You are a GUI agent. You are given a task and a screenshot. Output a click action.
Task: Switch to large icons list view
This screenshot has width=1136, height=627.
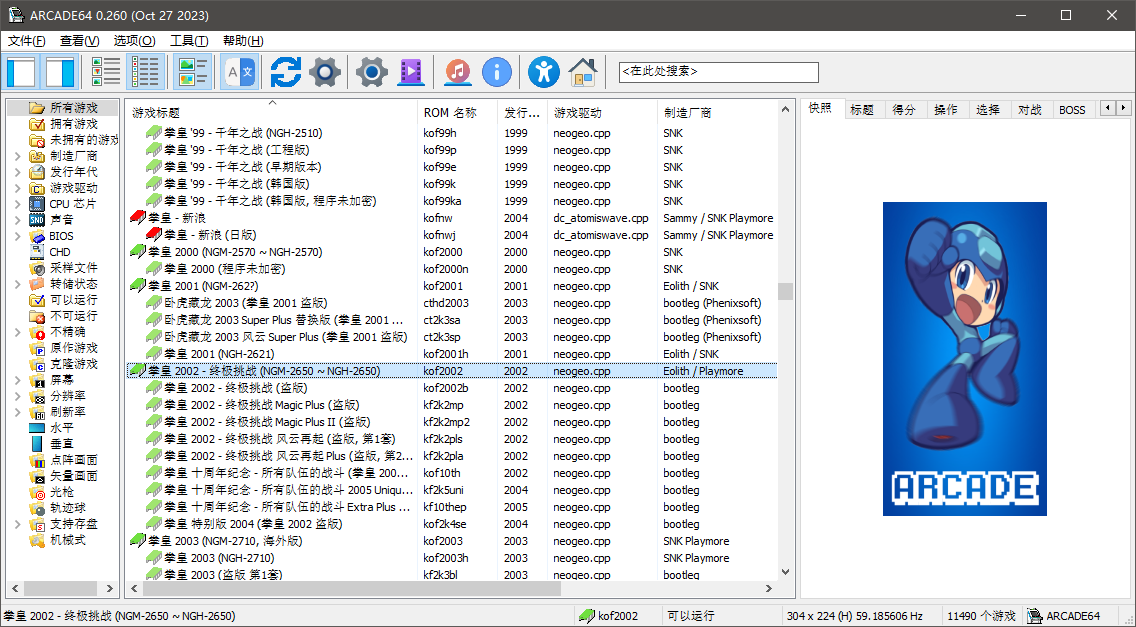pyautogui.click(x=106, y=72)
